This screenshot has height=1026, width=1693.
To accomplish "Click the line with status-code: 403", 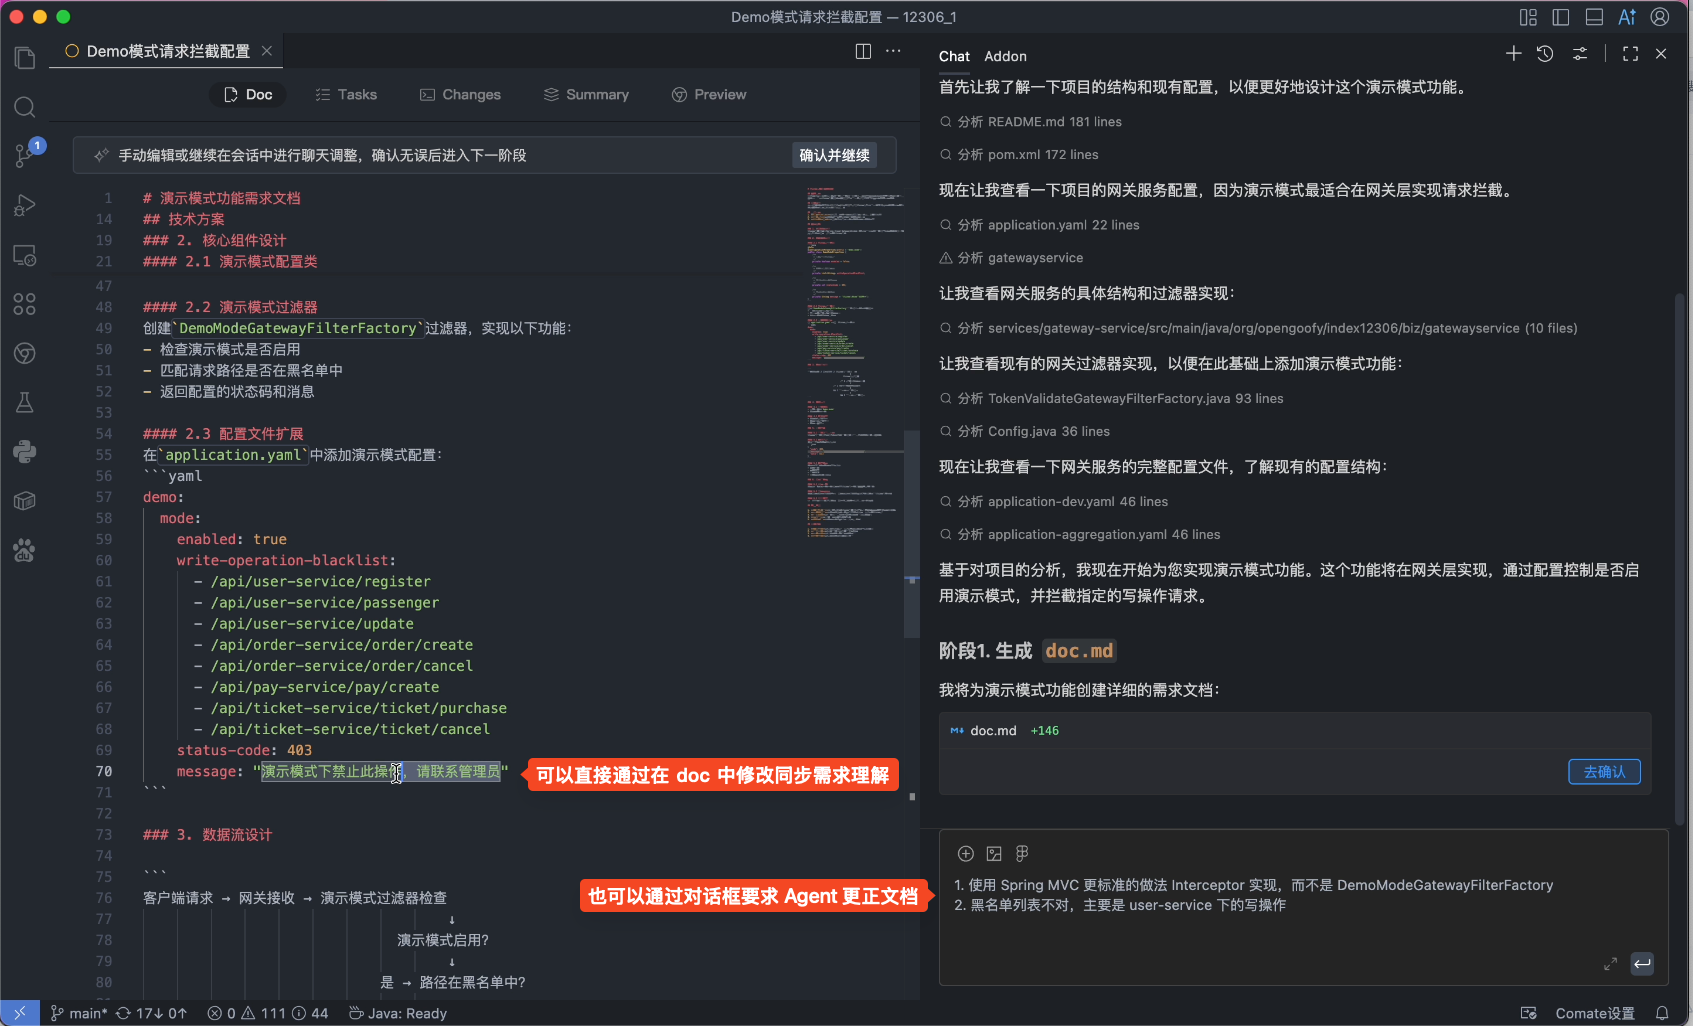I will coord(244,750).
